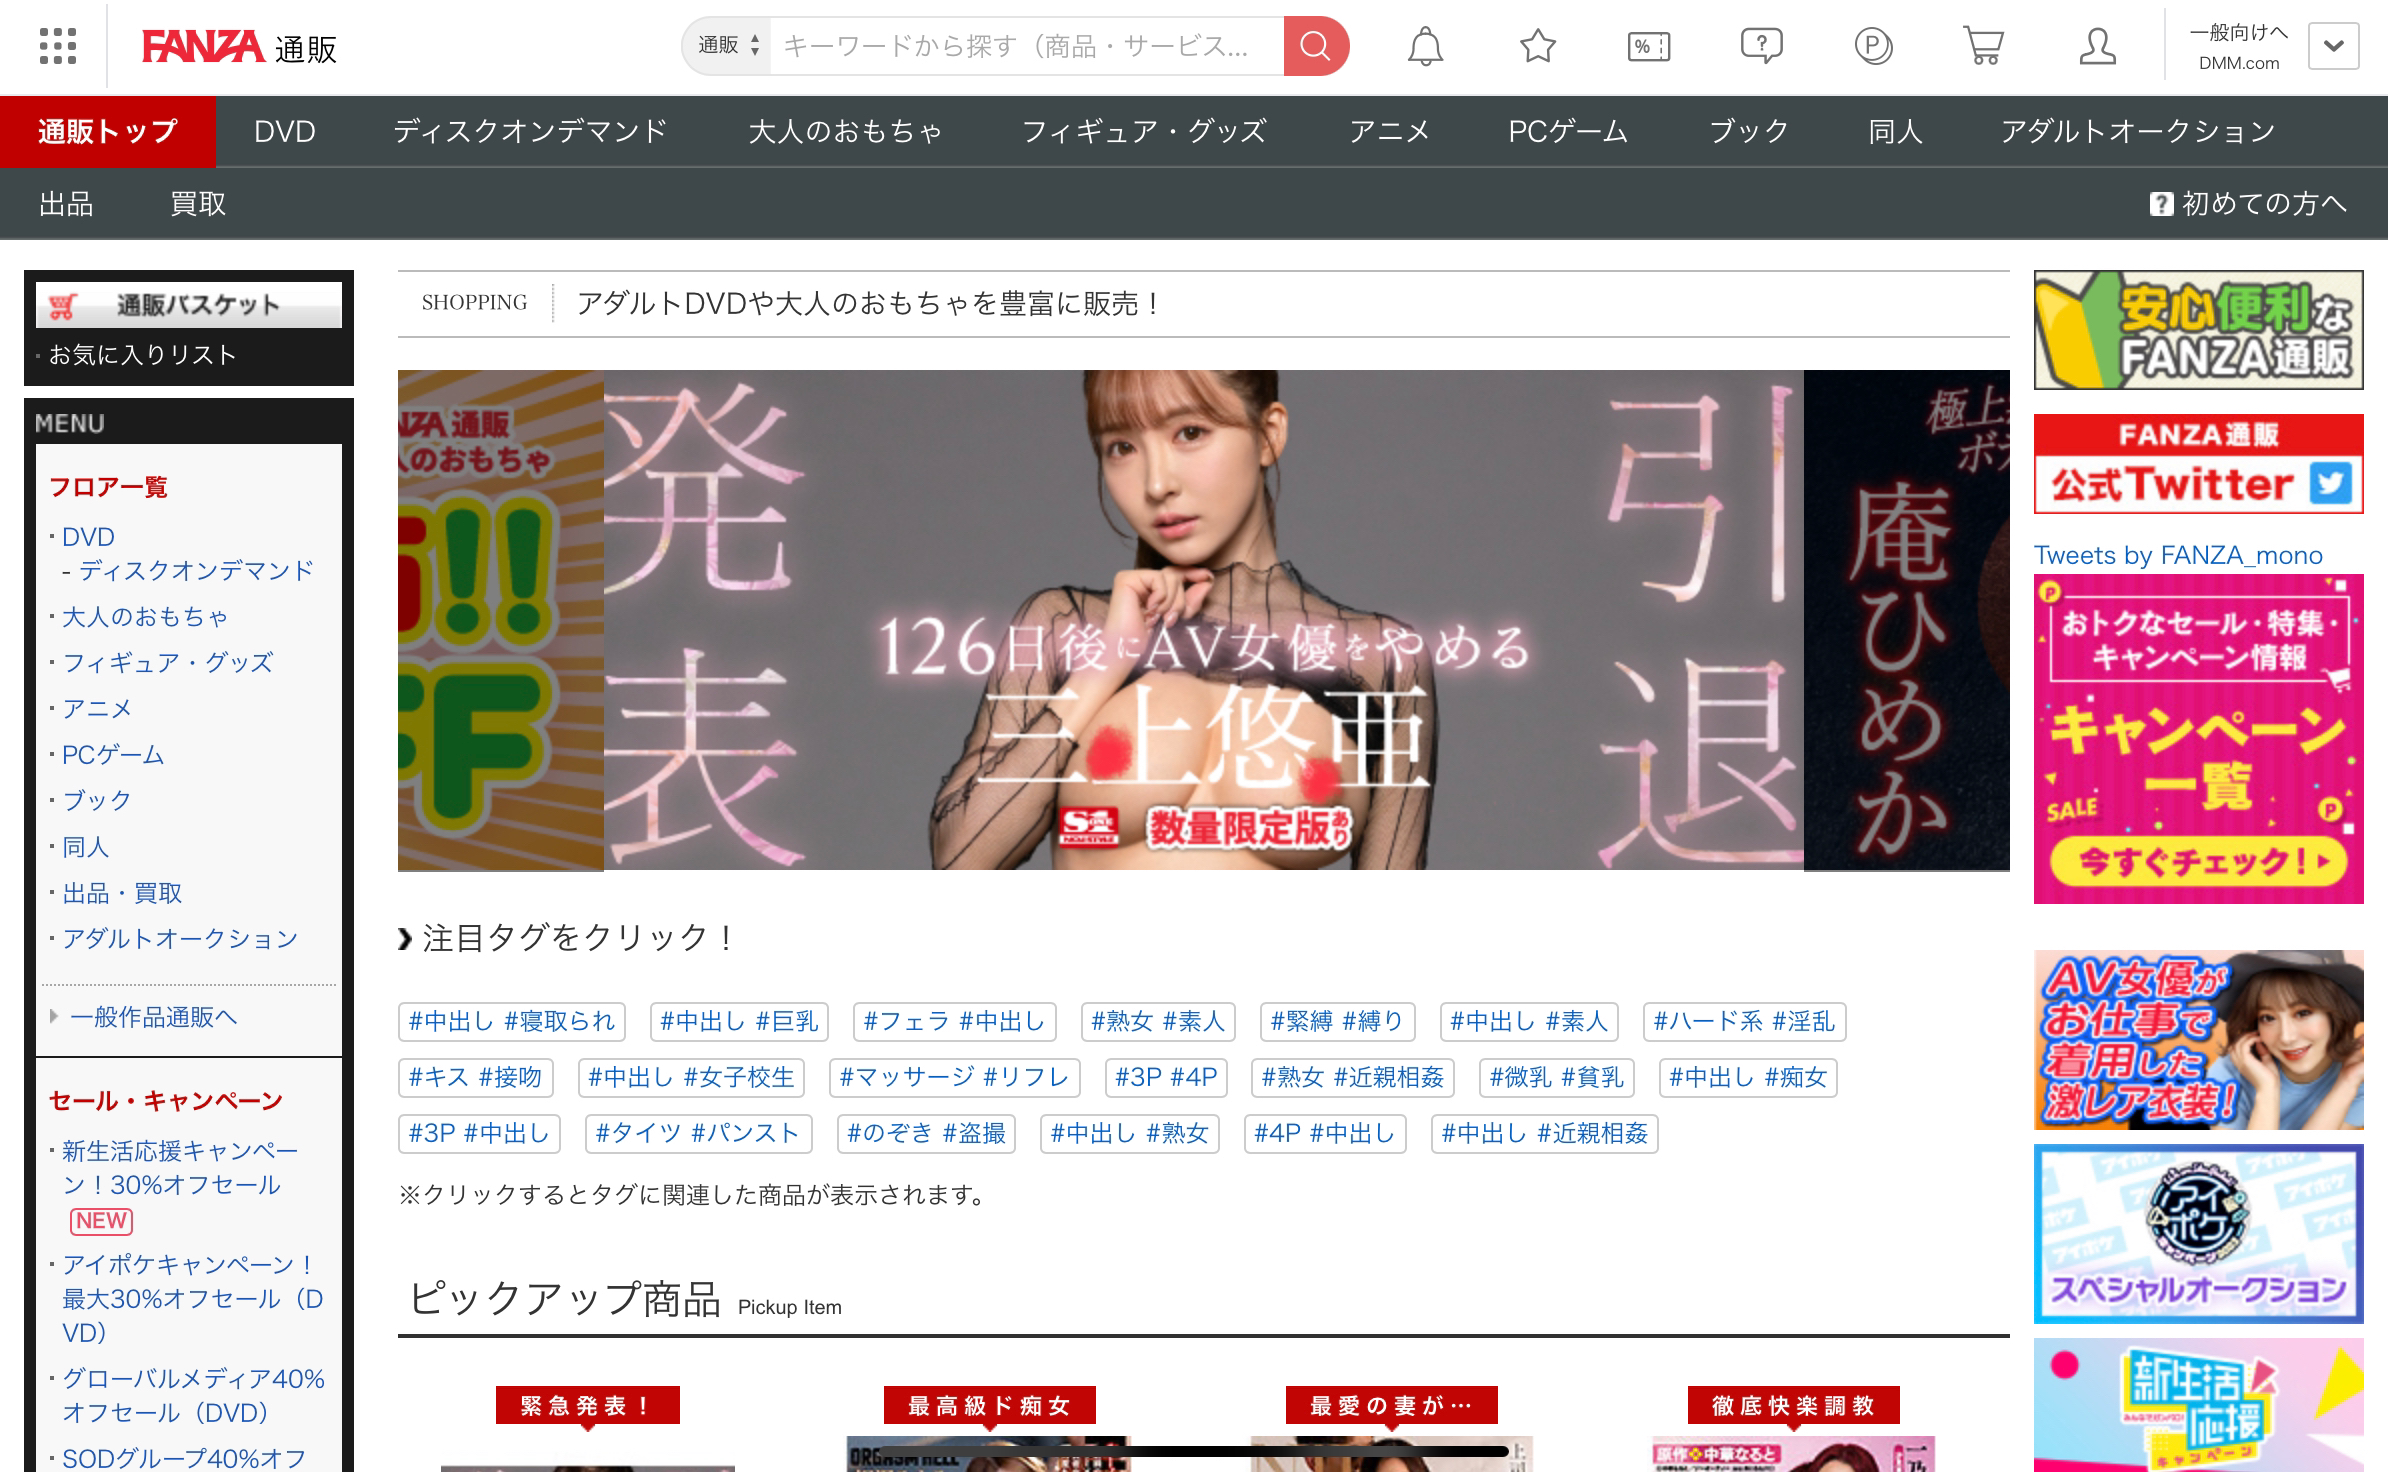Click the FANZA 通販 logo

click(x=239, y=47)
